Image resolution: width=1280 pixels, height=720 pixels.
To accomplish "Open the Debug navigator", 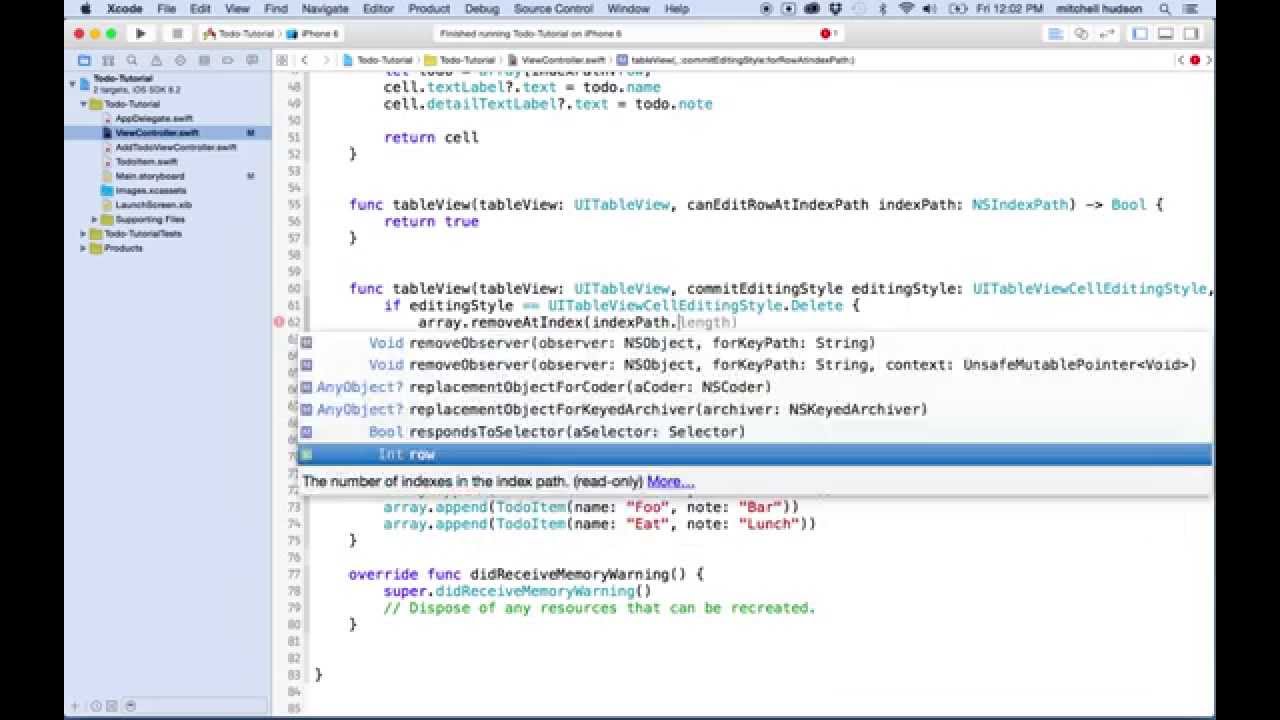I will 203,60.
